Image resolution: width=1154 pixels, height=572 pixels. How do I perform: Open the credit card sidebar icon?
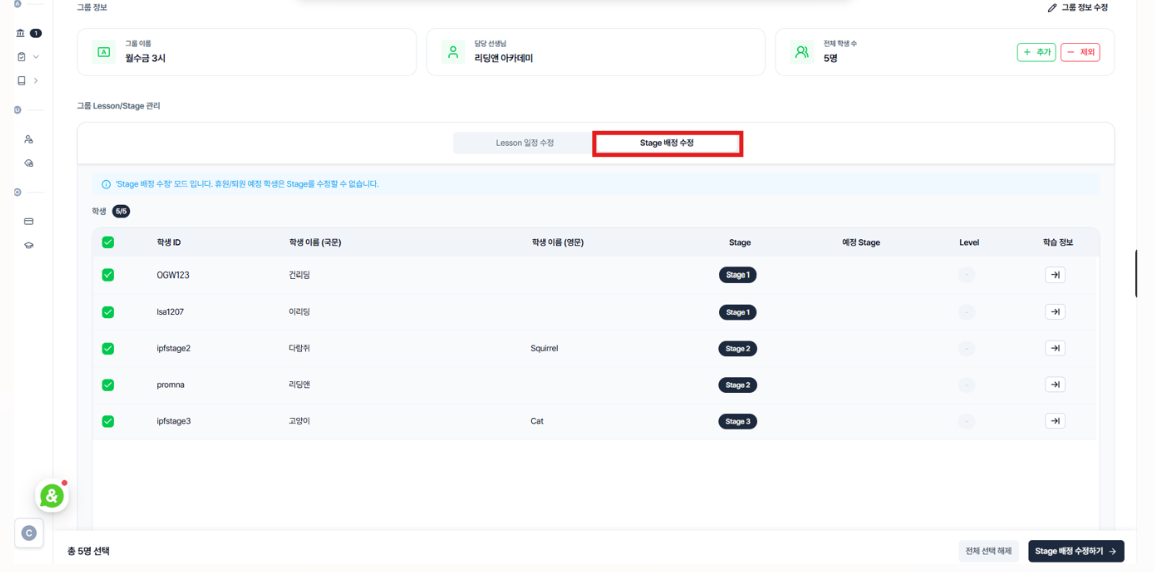click(x=29, y=221)
